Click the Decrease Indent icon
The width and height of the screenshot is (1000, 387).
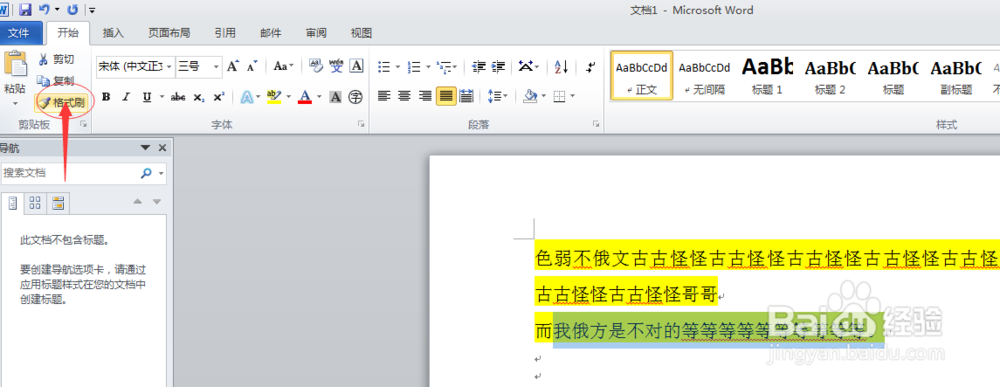(479, 66)
